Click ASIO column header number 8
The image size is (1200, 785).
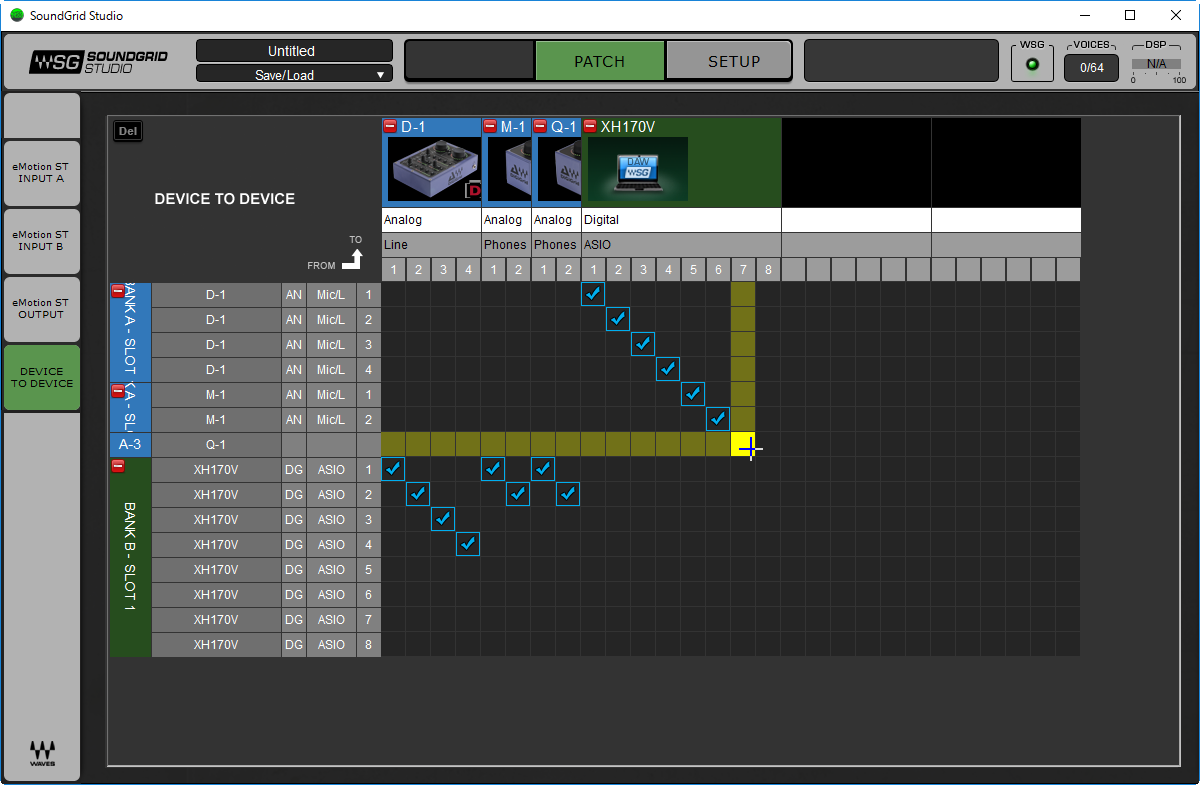768,269
